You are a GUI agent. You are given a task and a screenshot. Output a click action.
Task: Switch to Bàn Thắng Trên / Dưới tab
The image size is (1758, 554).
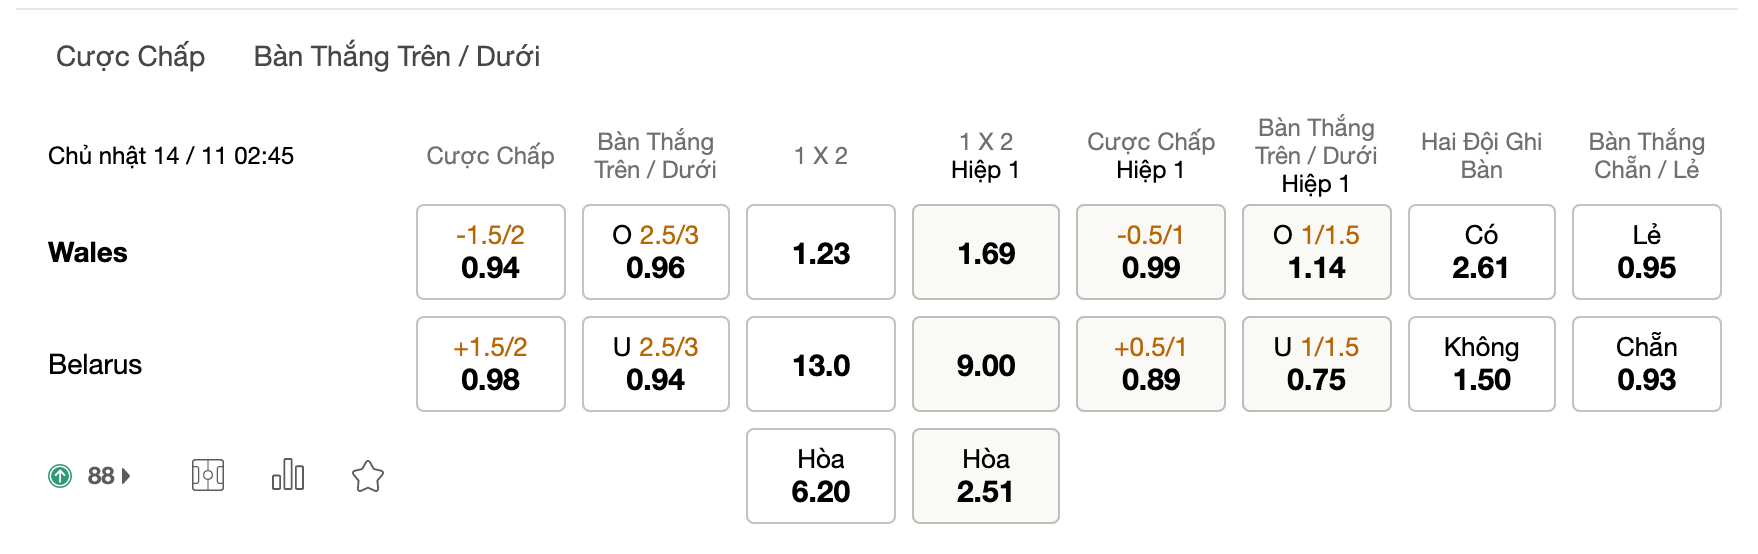(397, 56)
